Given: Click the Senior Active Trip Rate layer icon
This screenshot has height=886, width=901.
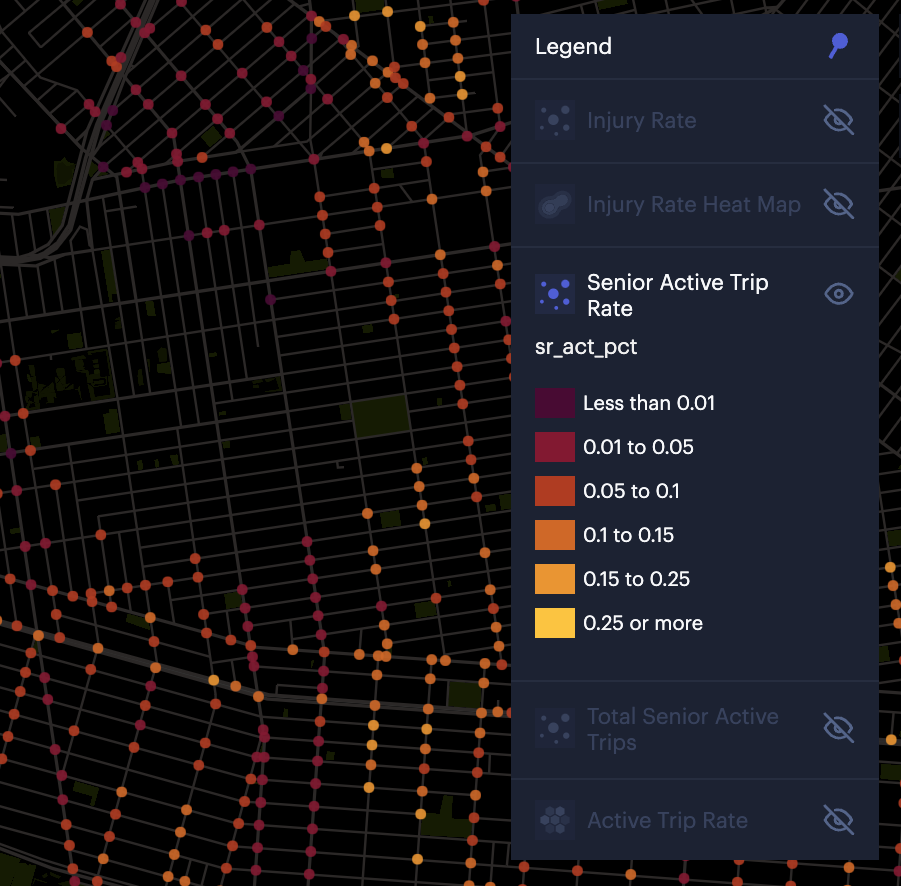Looking at the screenshot, I should click(555, 294).
